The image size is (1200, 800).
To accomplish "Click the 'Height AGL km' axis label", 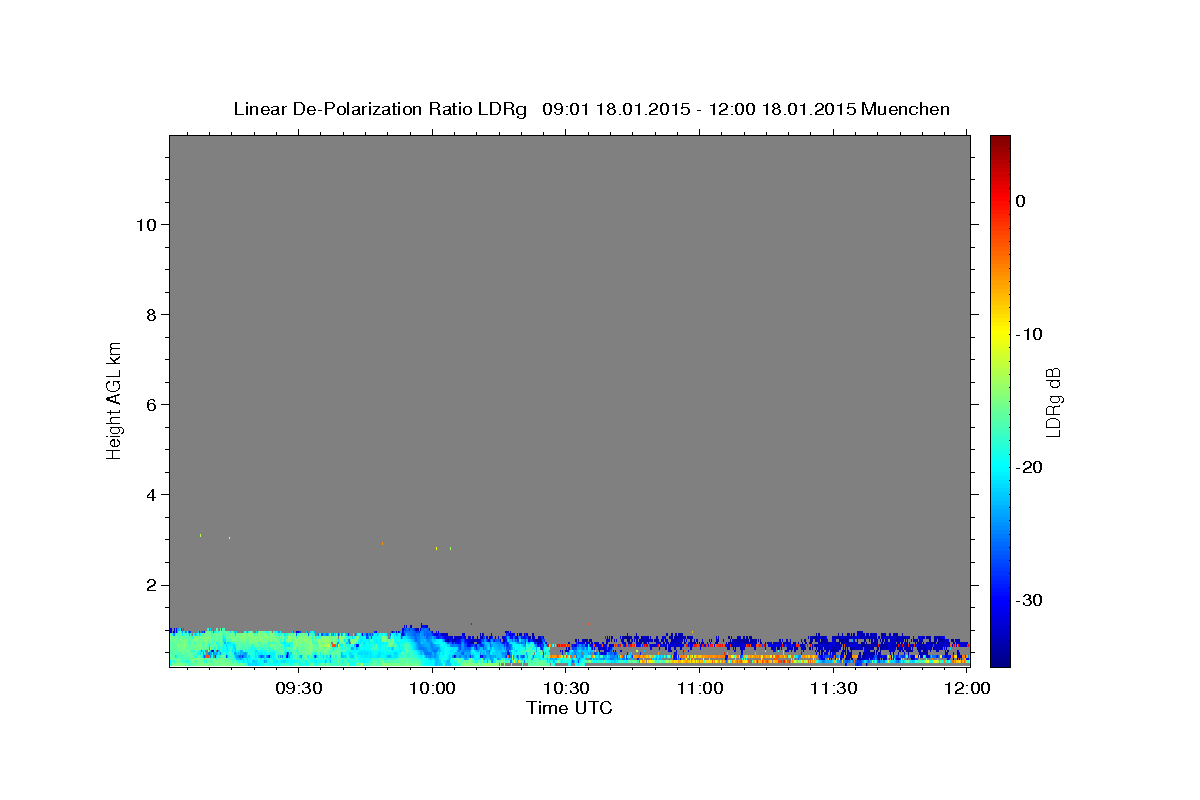I will [114, 399].
